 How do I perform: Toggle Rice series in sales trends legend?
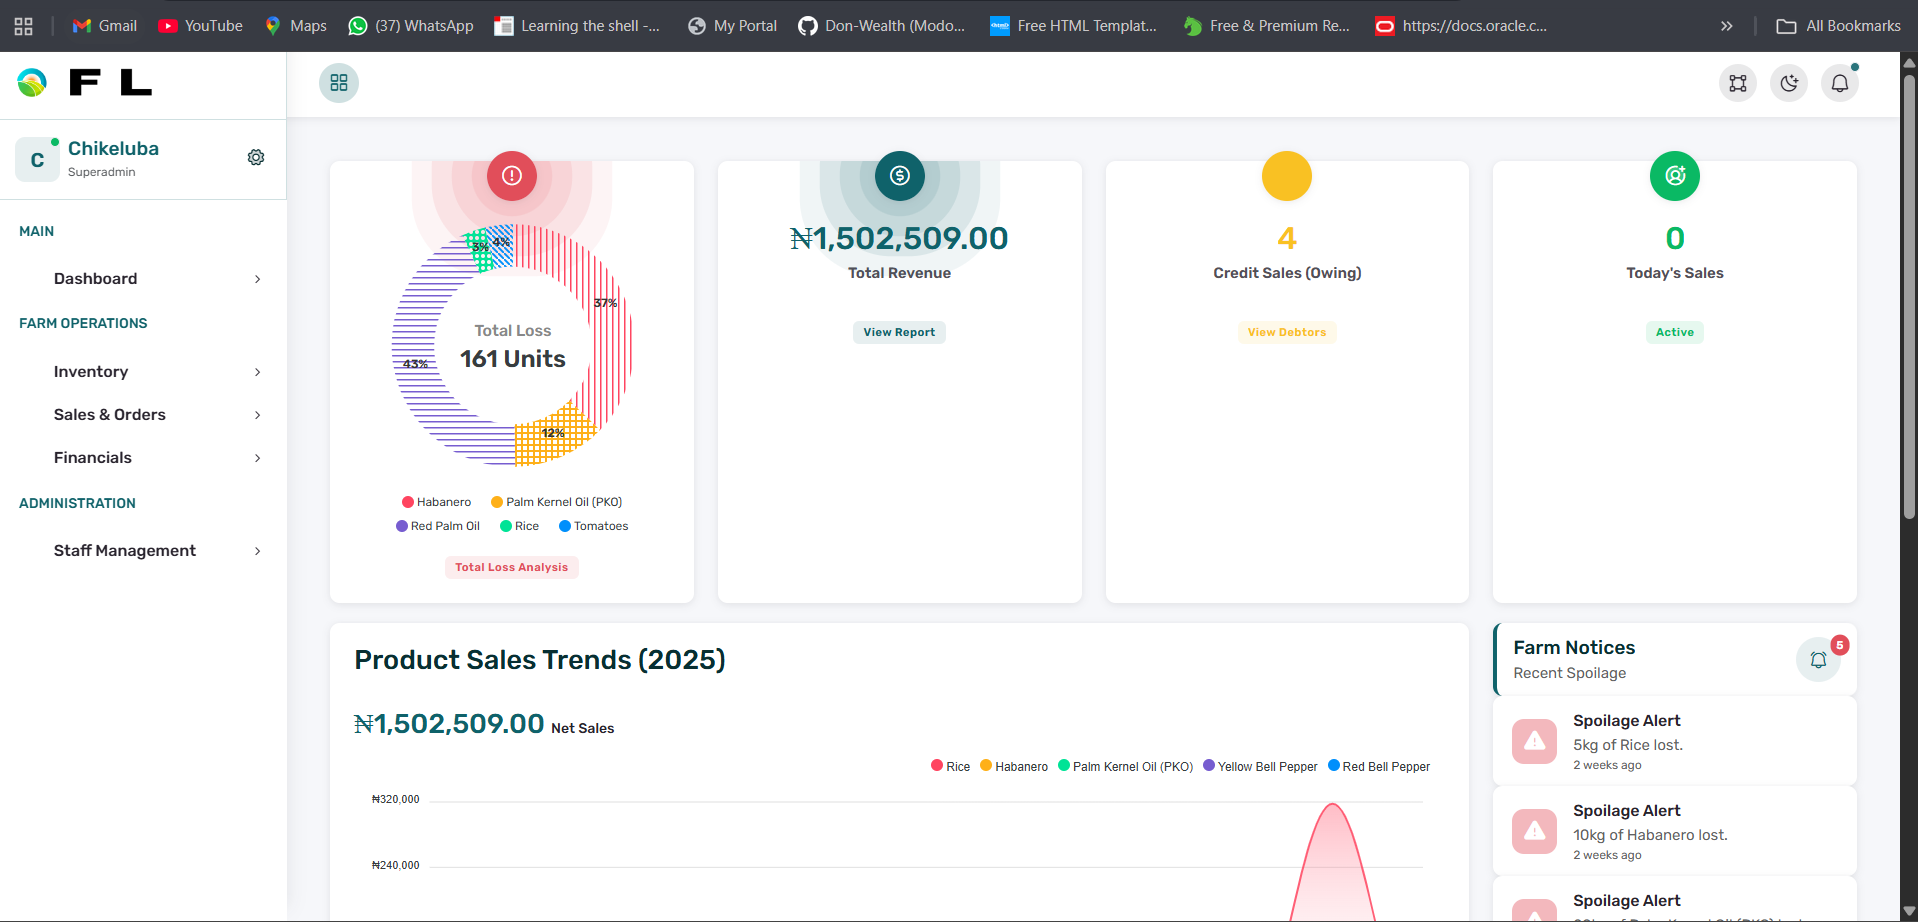point(950,767)
